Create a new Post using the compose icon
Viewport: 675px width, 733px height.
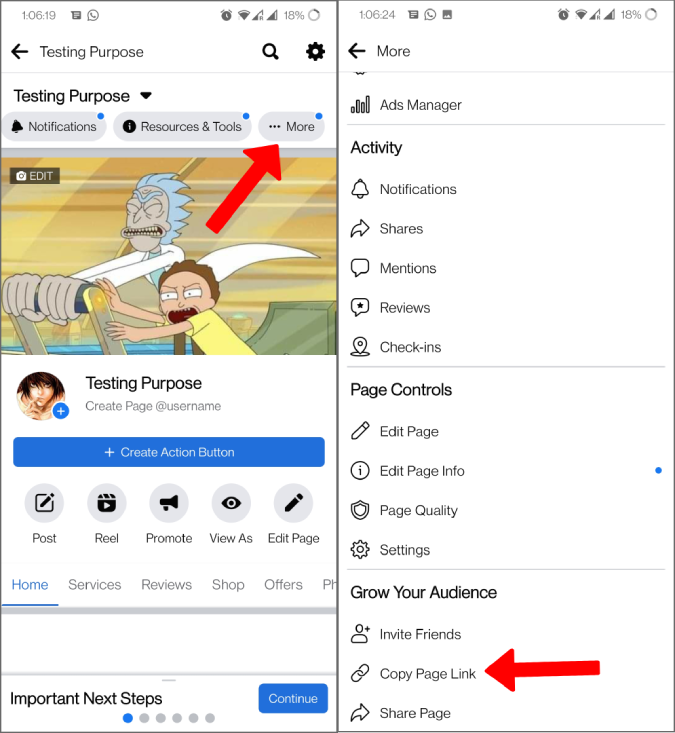(x=44, y=503)
